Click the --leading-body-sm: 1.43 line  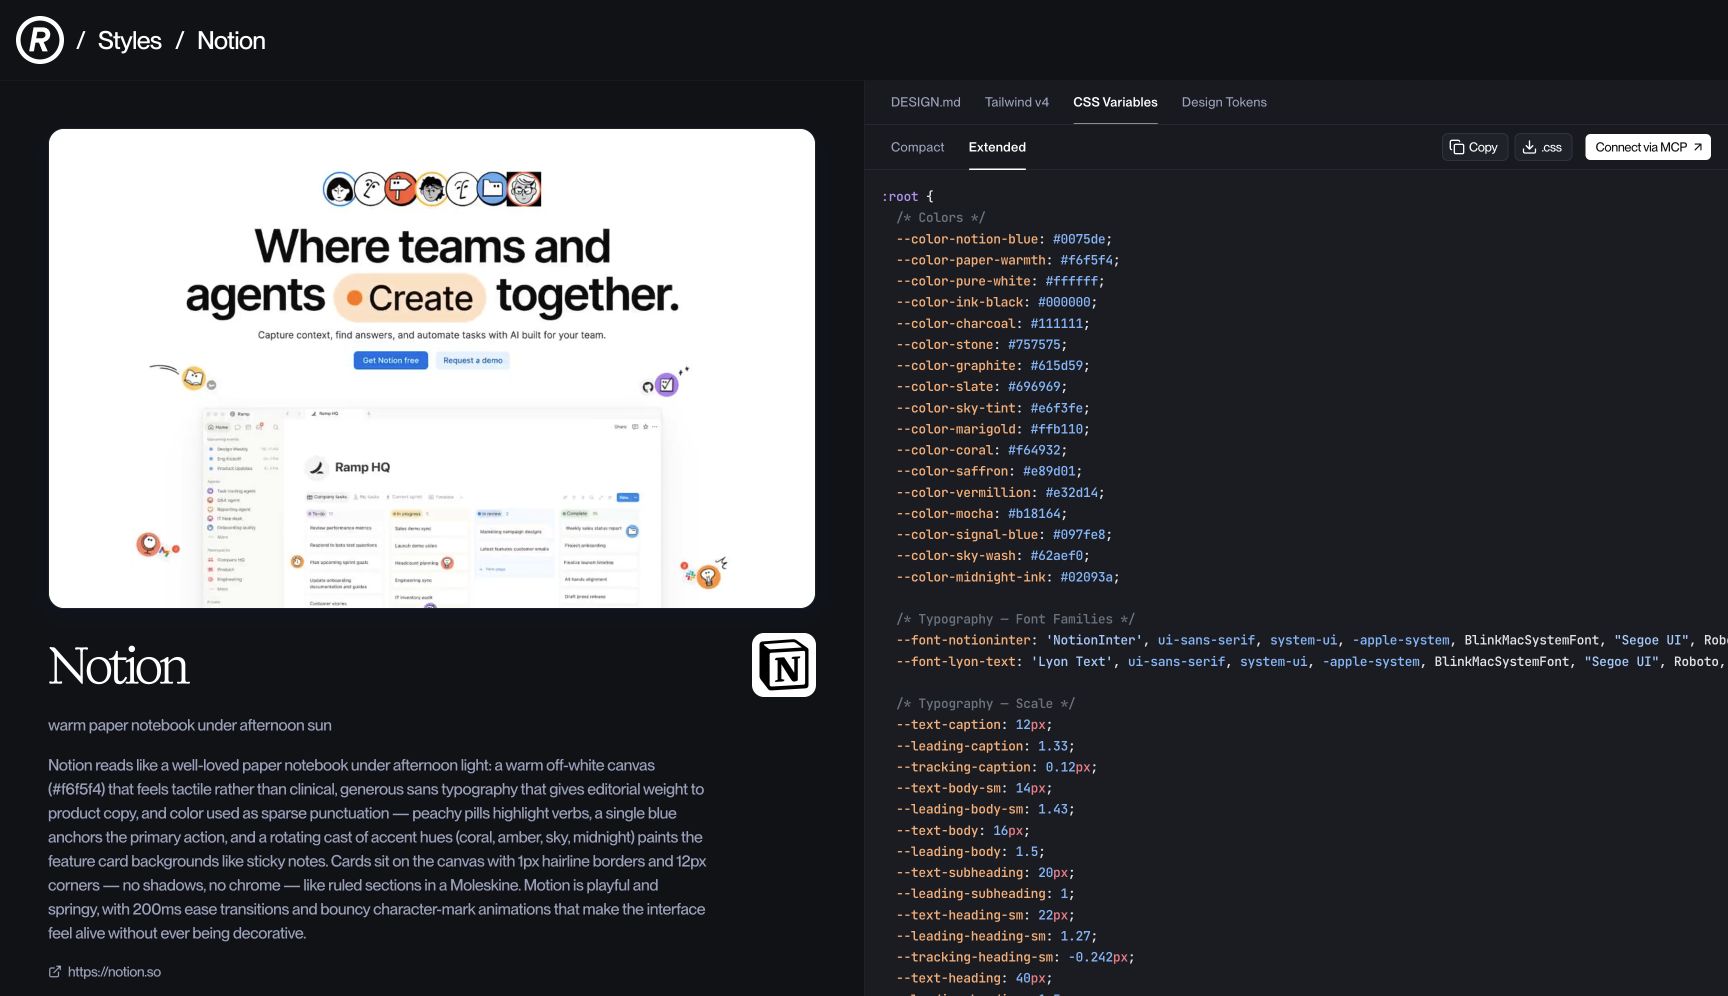pyautogui.click(x=985, y=809)
